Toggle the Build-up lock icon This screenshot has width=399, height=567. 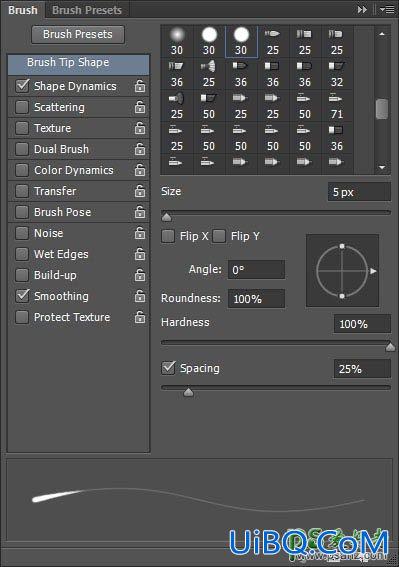(140, 275)
